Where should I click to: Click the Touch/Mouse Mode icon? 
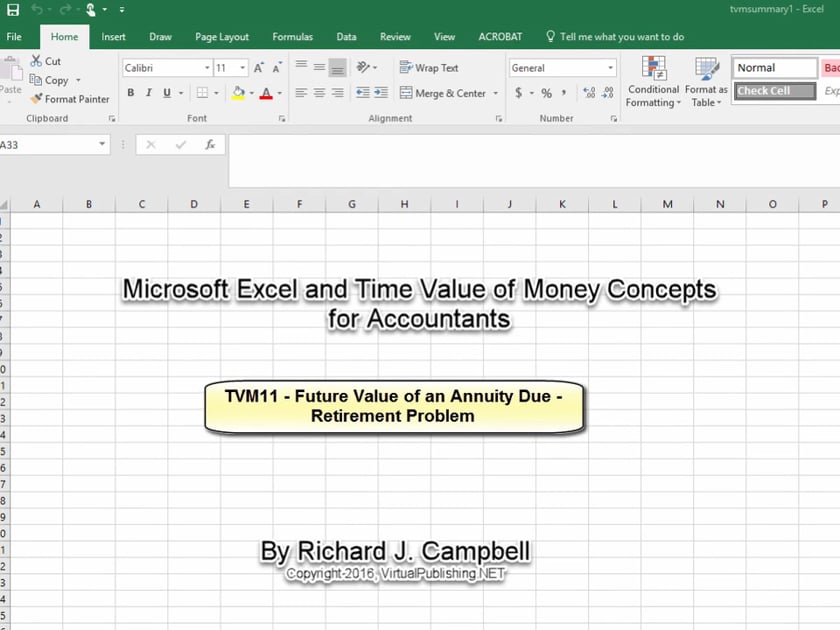pos(91,9)
